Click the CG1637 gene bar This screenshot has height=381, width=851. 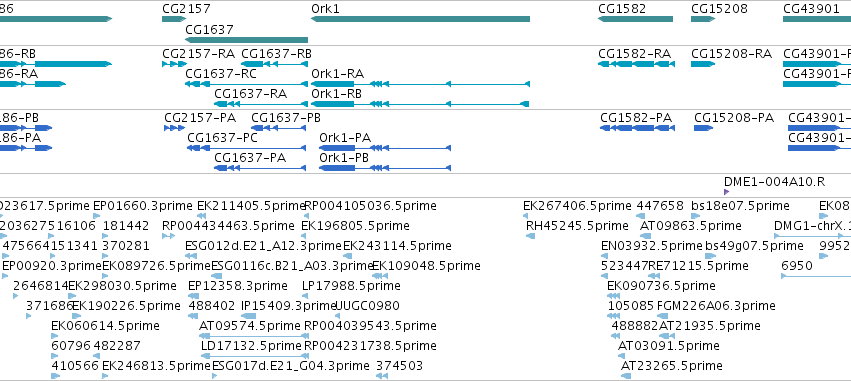(x=246, y=40)
